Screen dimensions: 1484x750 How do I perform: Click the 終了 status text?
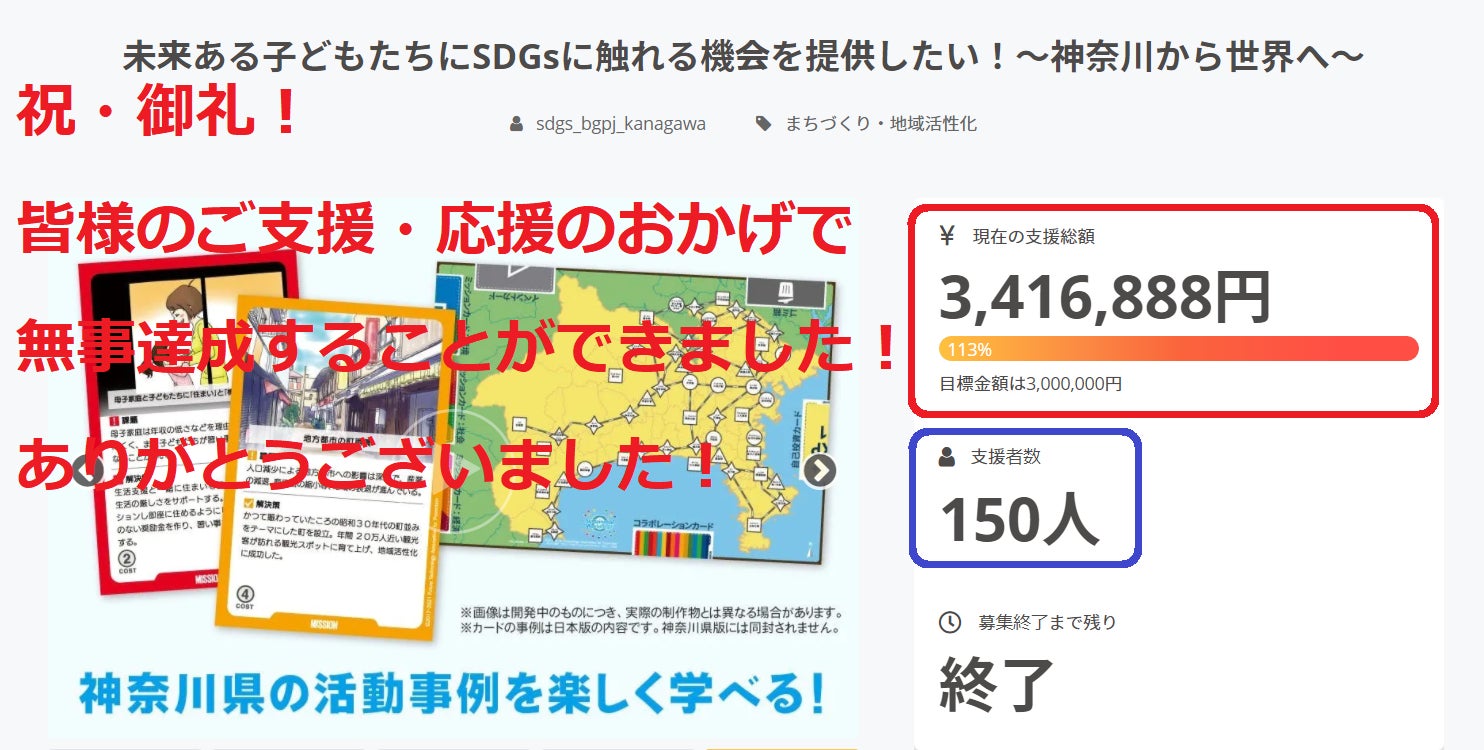997,685
